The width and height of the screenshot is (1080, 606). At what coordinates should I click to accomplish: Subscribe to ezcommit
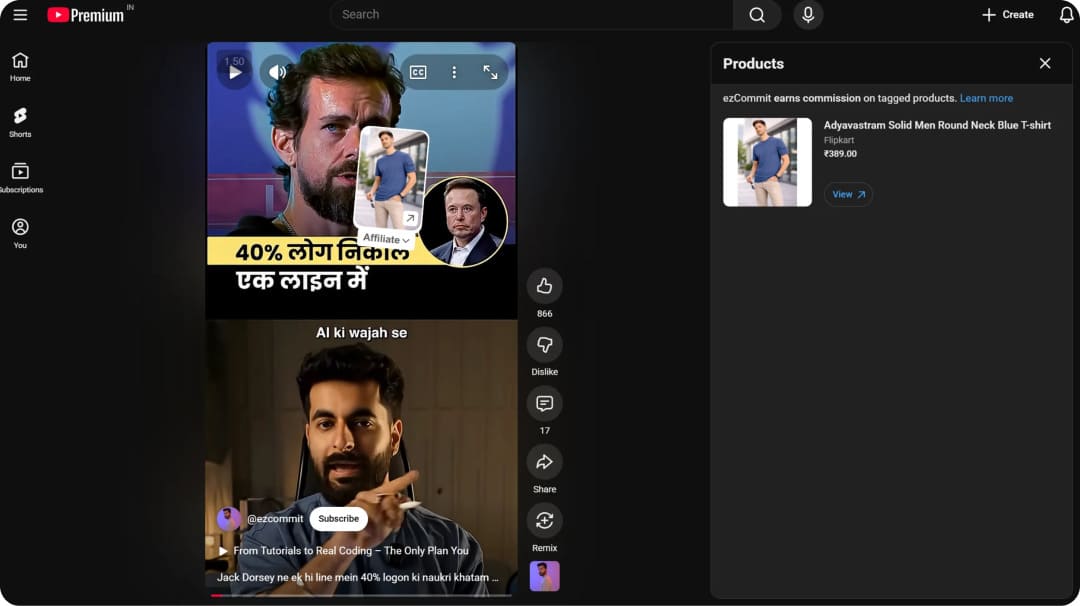(x=338, y=519)
